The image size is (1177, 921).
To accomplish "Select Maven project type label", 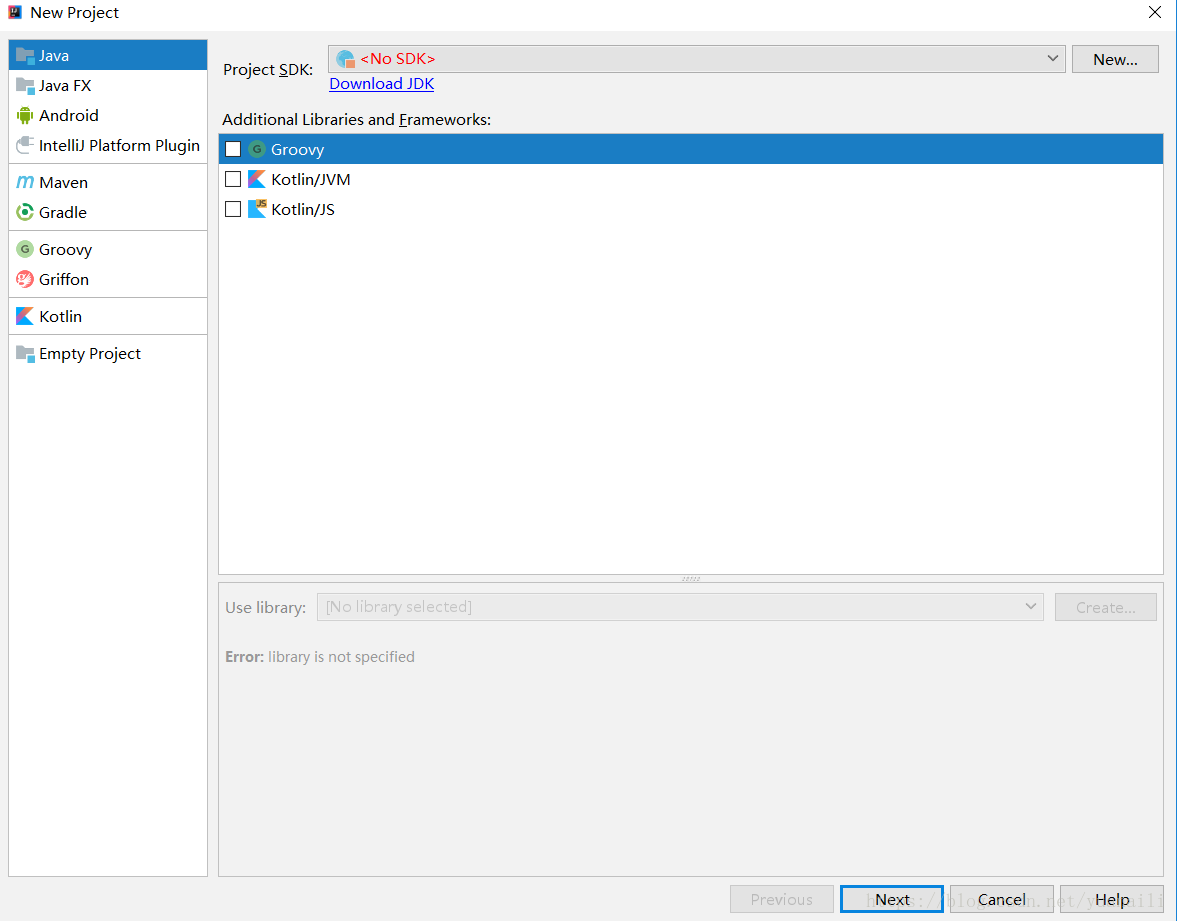I will [64, 182].
